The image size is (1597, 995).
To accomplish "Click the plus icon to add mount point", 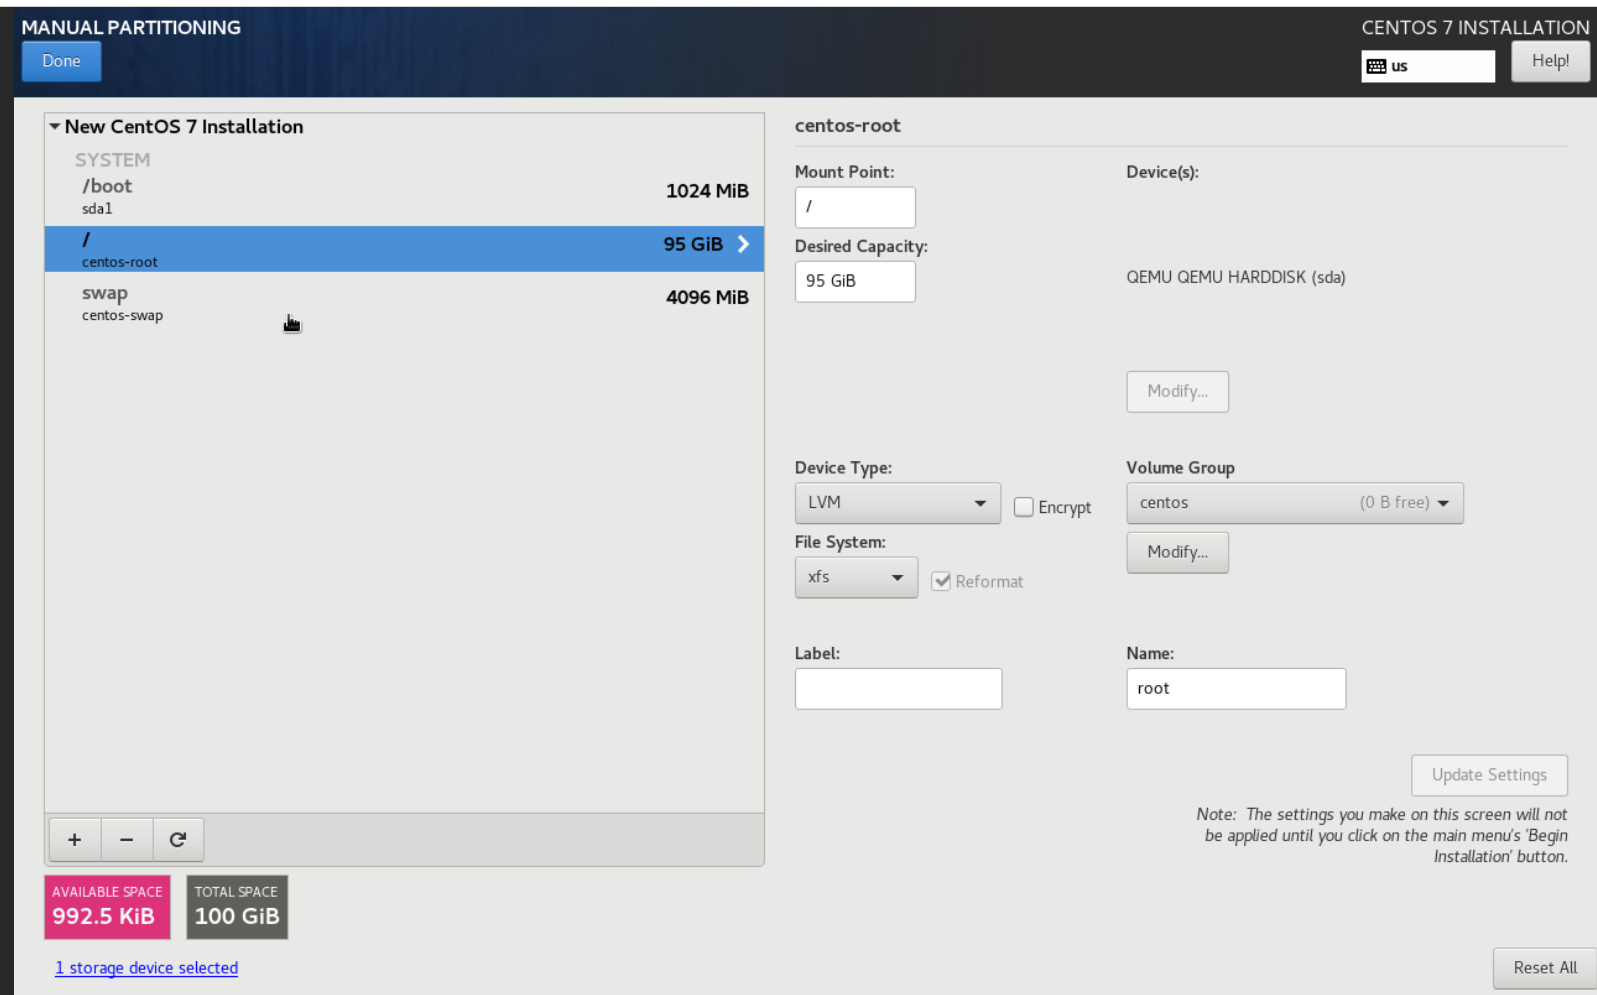I will tap(74, 839).
